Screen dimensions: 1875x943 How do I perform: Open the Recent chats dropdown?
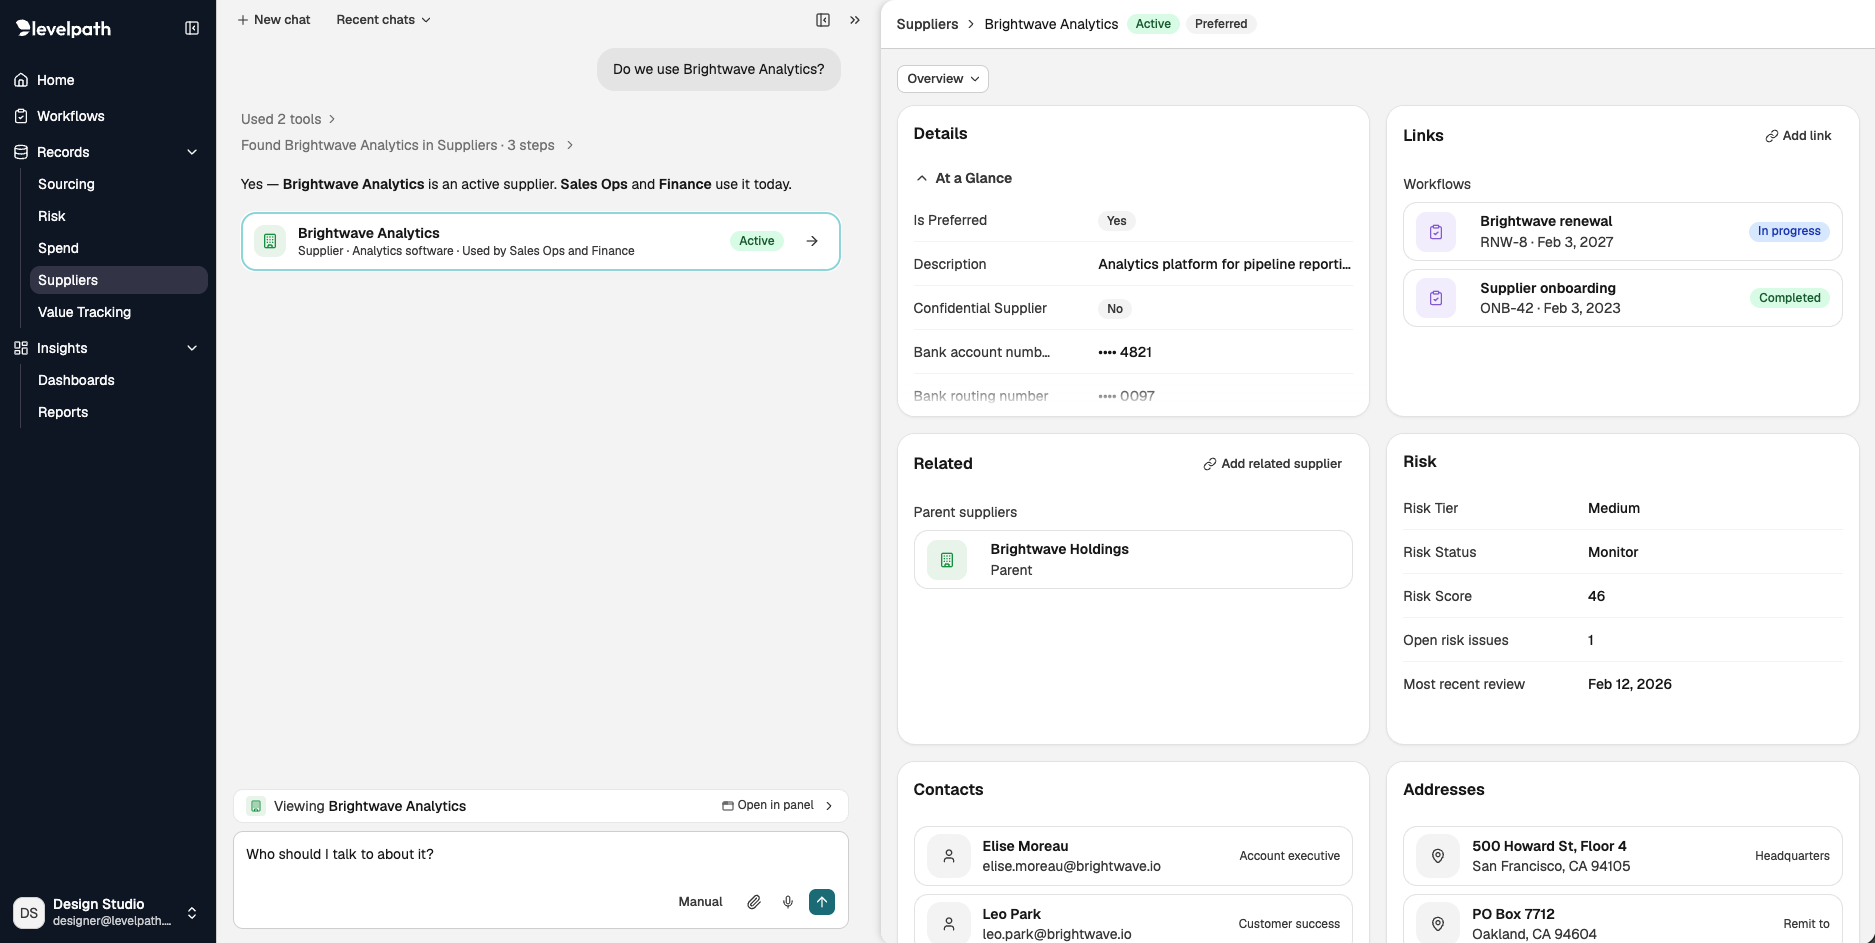tap(383, 20)
